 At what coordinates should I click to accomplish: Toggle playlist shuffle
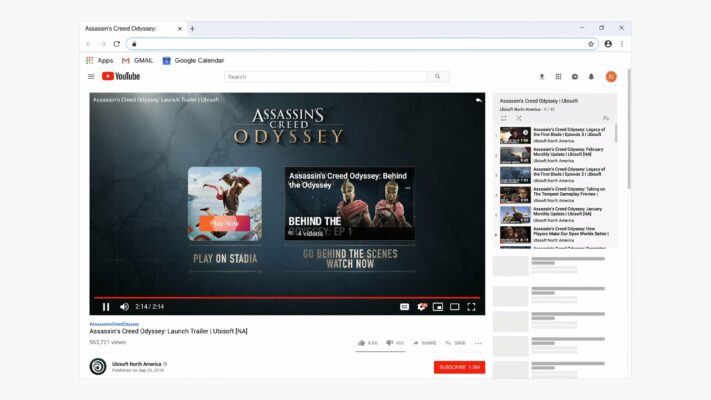pyautogui.click(x=519, y=118)
